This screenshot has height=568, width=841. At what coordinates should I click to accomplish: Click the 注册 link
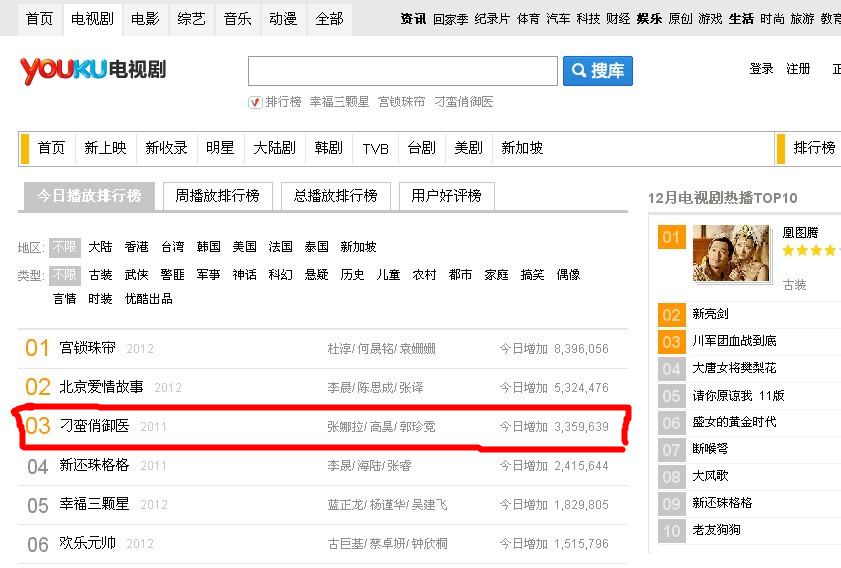tap(798, 69)
